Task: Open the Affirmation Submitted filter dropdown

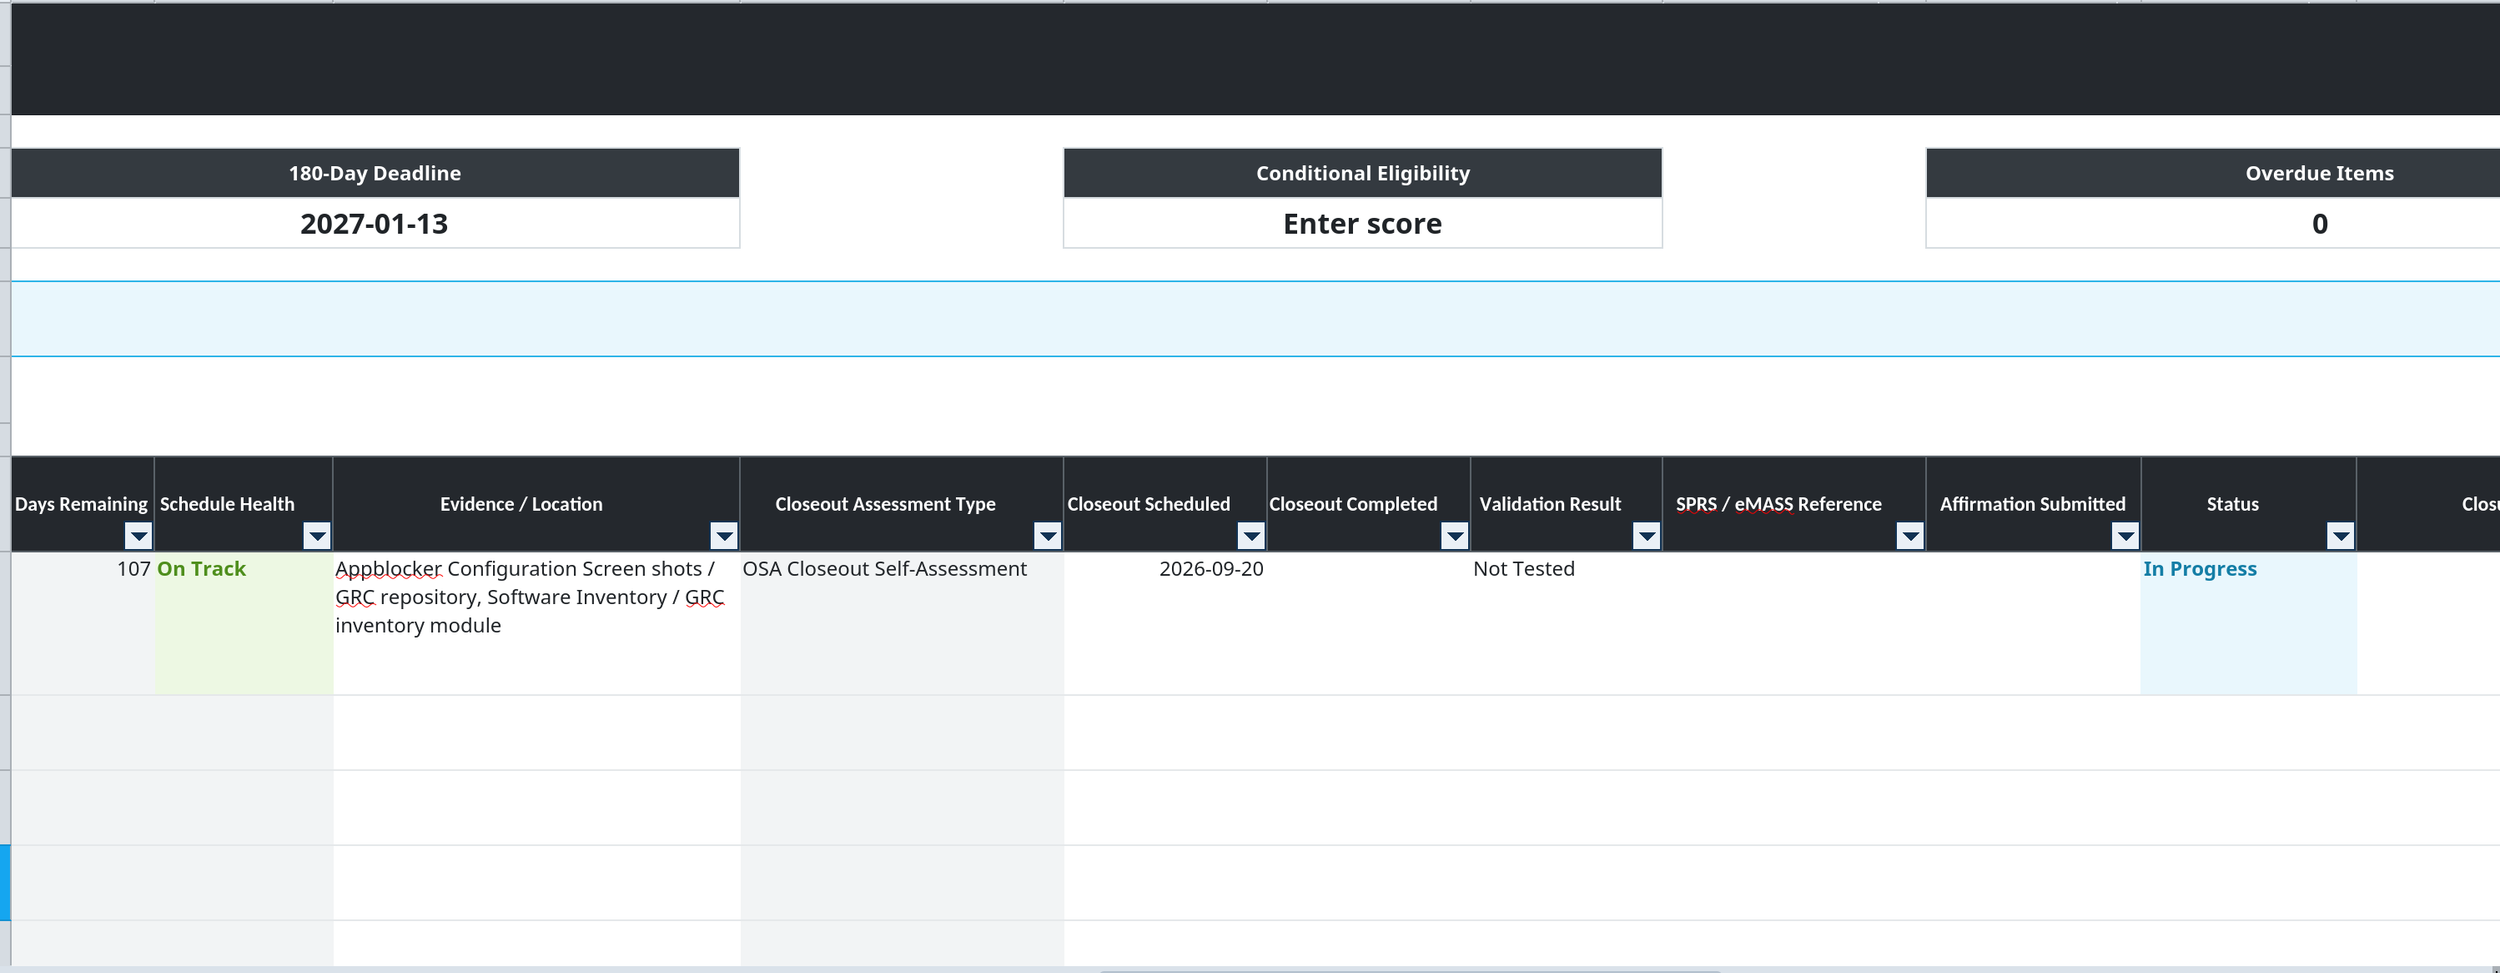Action: (x=2125, y=536)
